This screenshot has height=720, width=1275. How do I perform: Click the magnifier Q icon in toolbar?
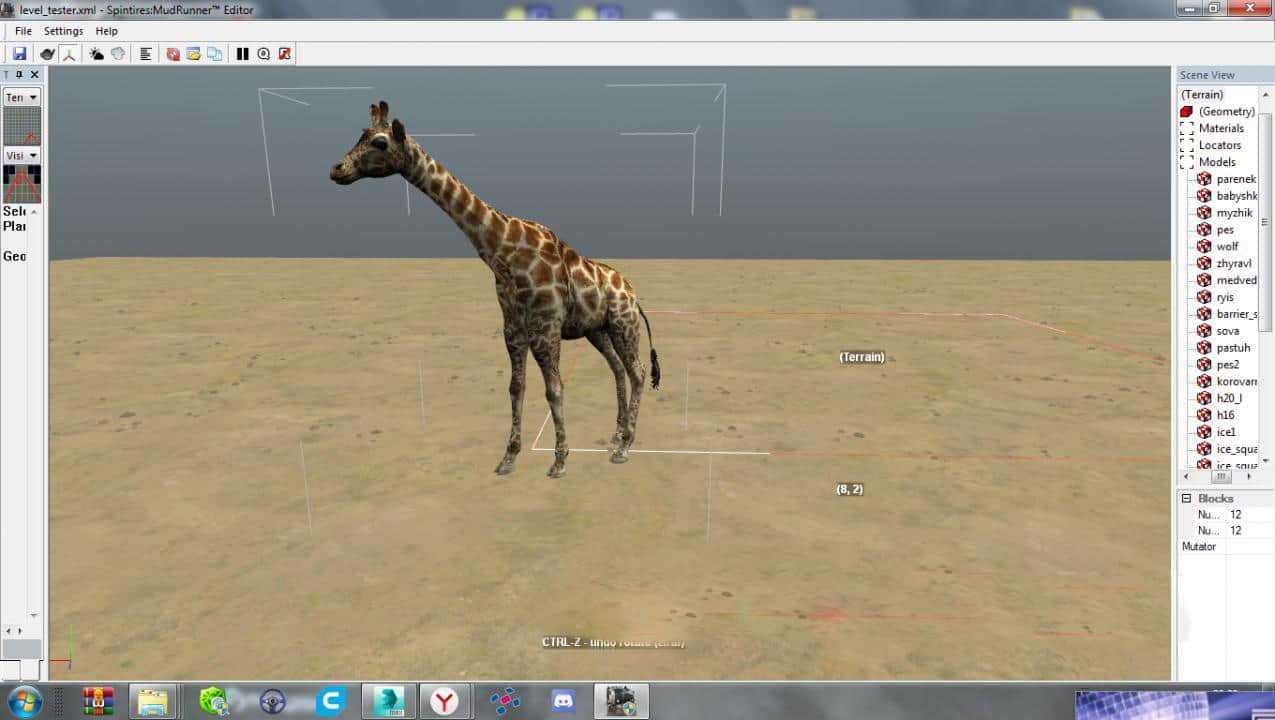[264, 54]
